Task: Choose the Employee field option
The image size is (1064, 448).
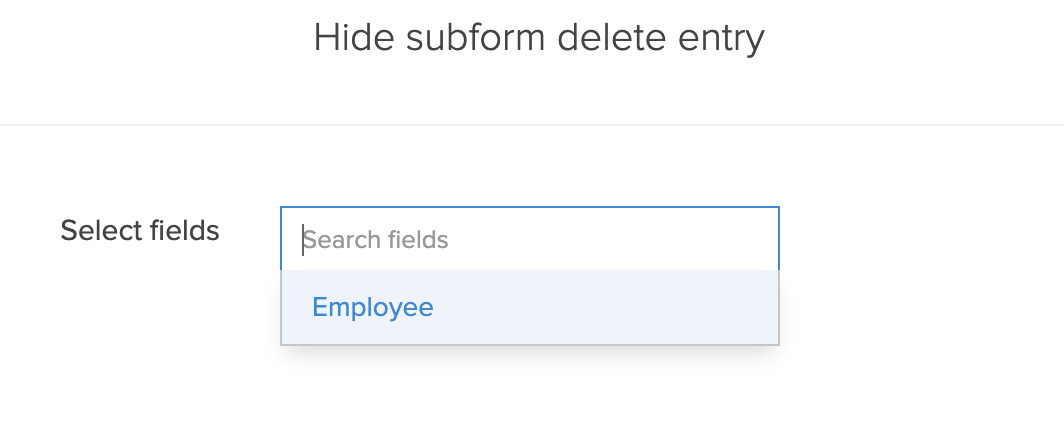Action: point(373,307)
